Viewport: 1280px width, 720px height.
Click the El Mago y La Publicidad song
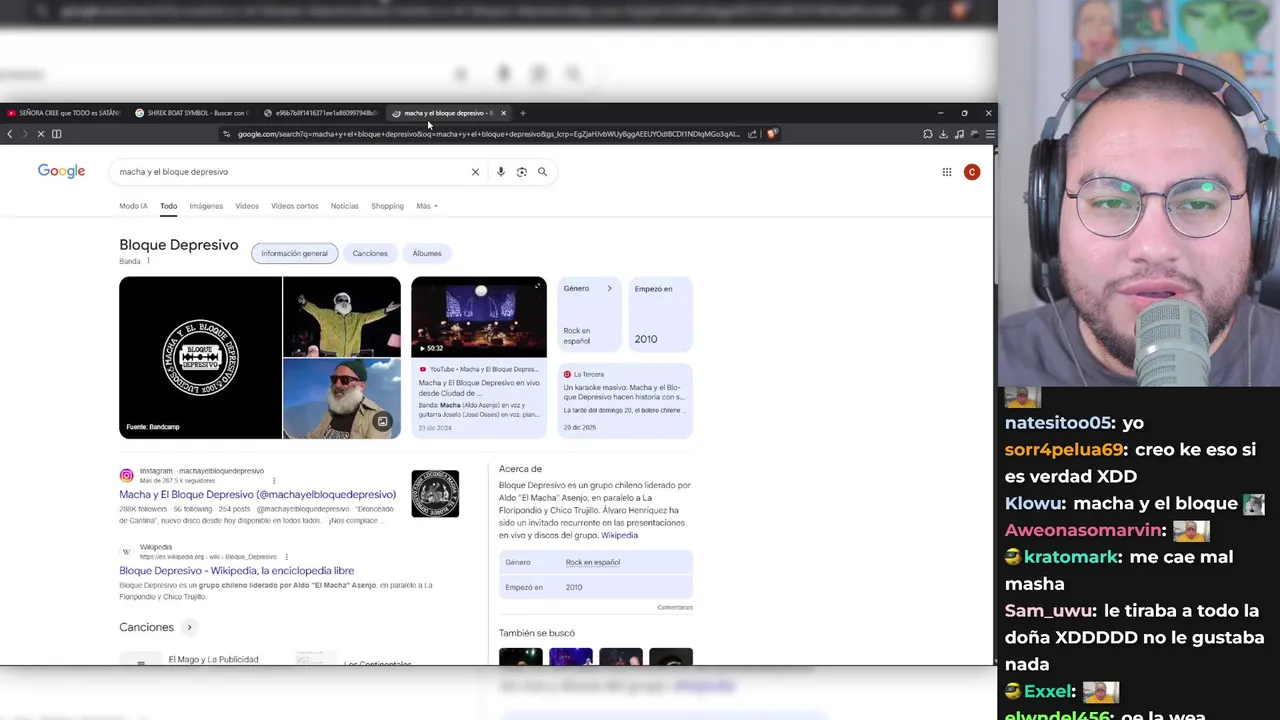click(x=213, y=659)
